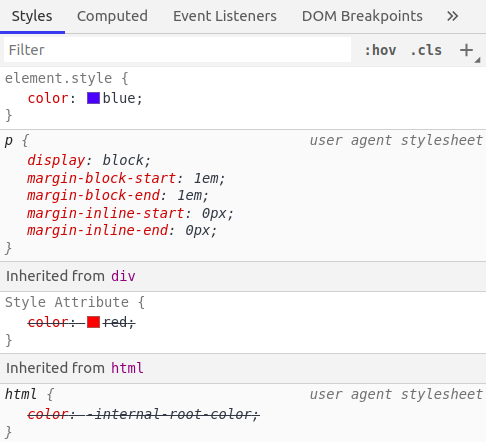Focus the Filter styles input field
Image resolution: width=486 pixels, height=442 pixels.
coord(177,50)
